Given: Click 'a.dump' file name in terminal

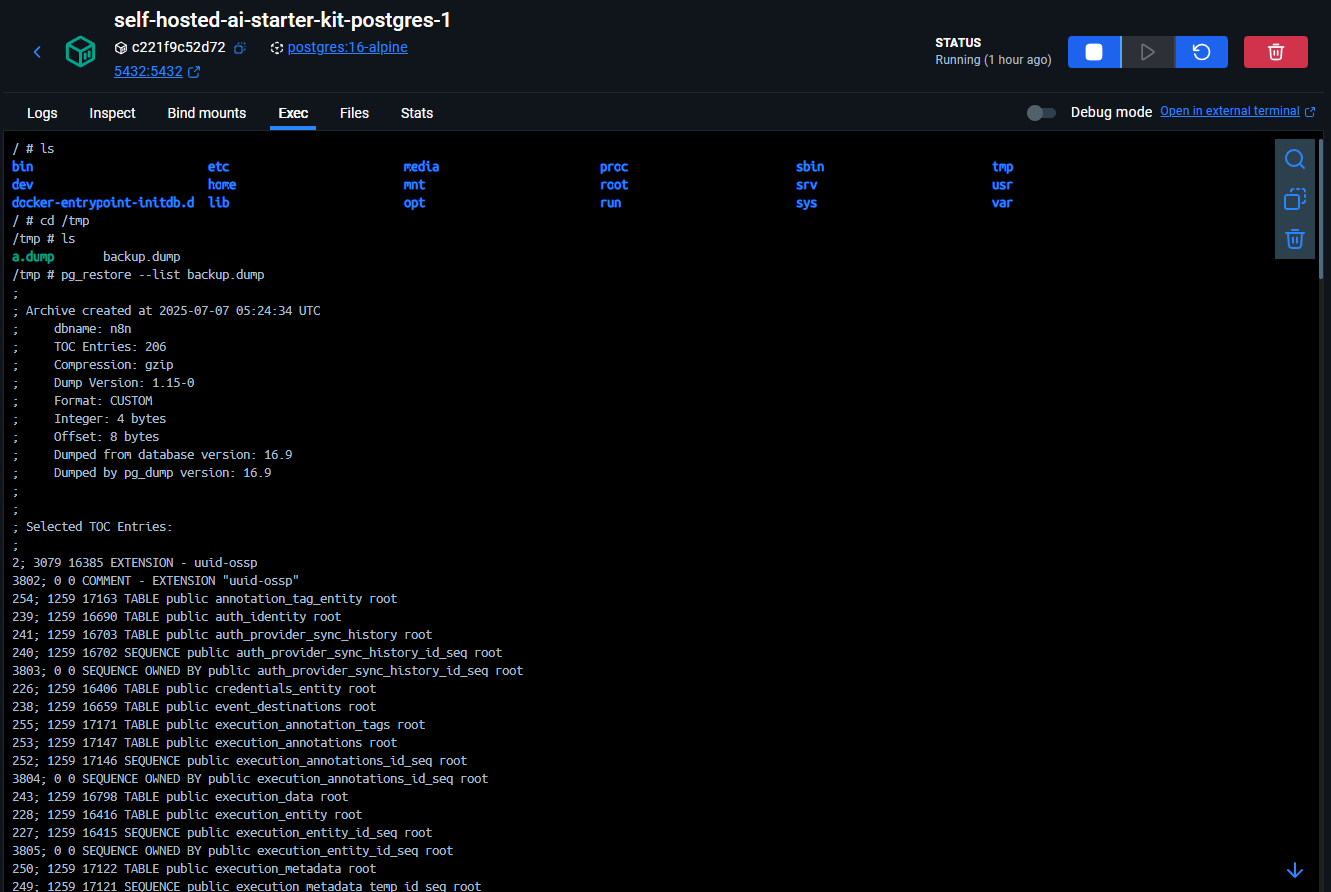Looking at the screenshot, I should [x=33, y=257].
